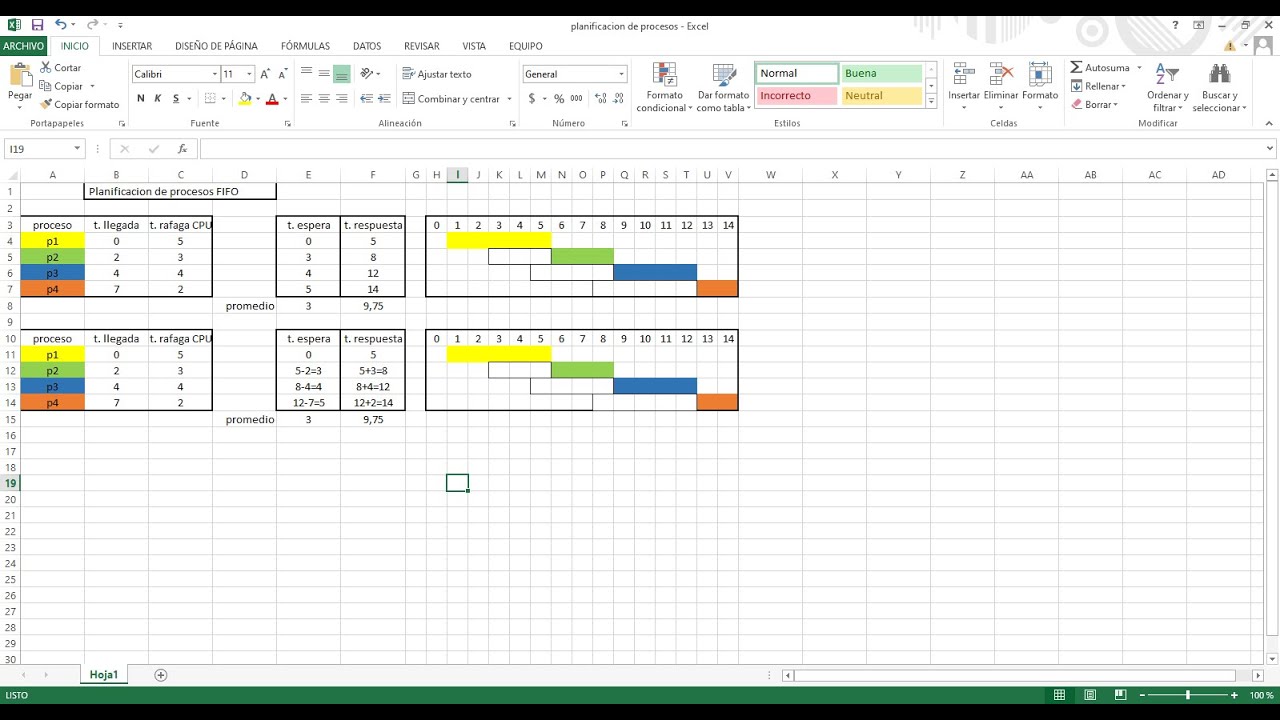This screenshot has height=720, width=1280.
Task: Switch to VISTA ribbon tab
Action: (474, 46)
